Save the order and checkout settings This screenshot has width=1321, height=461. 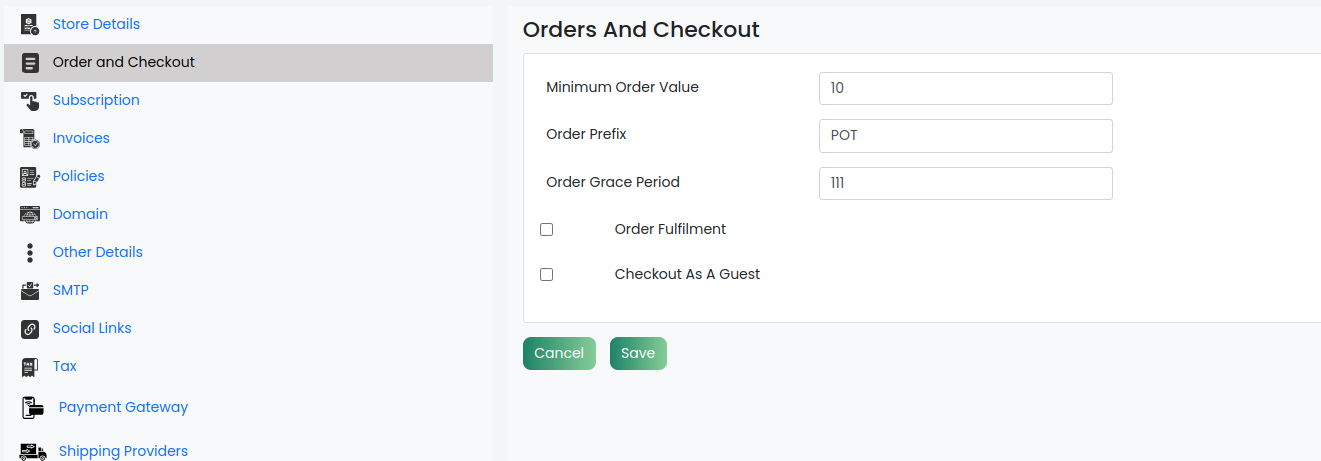638,353
